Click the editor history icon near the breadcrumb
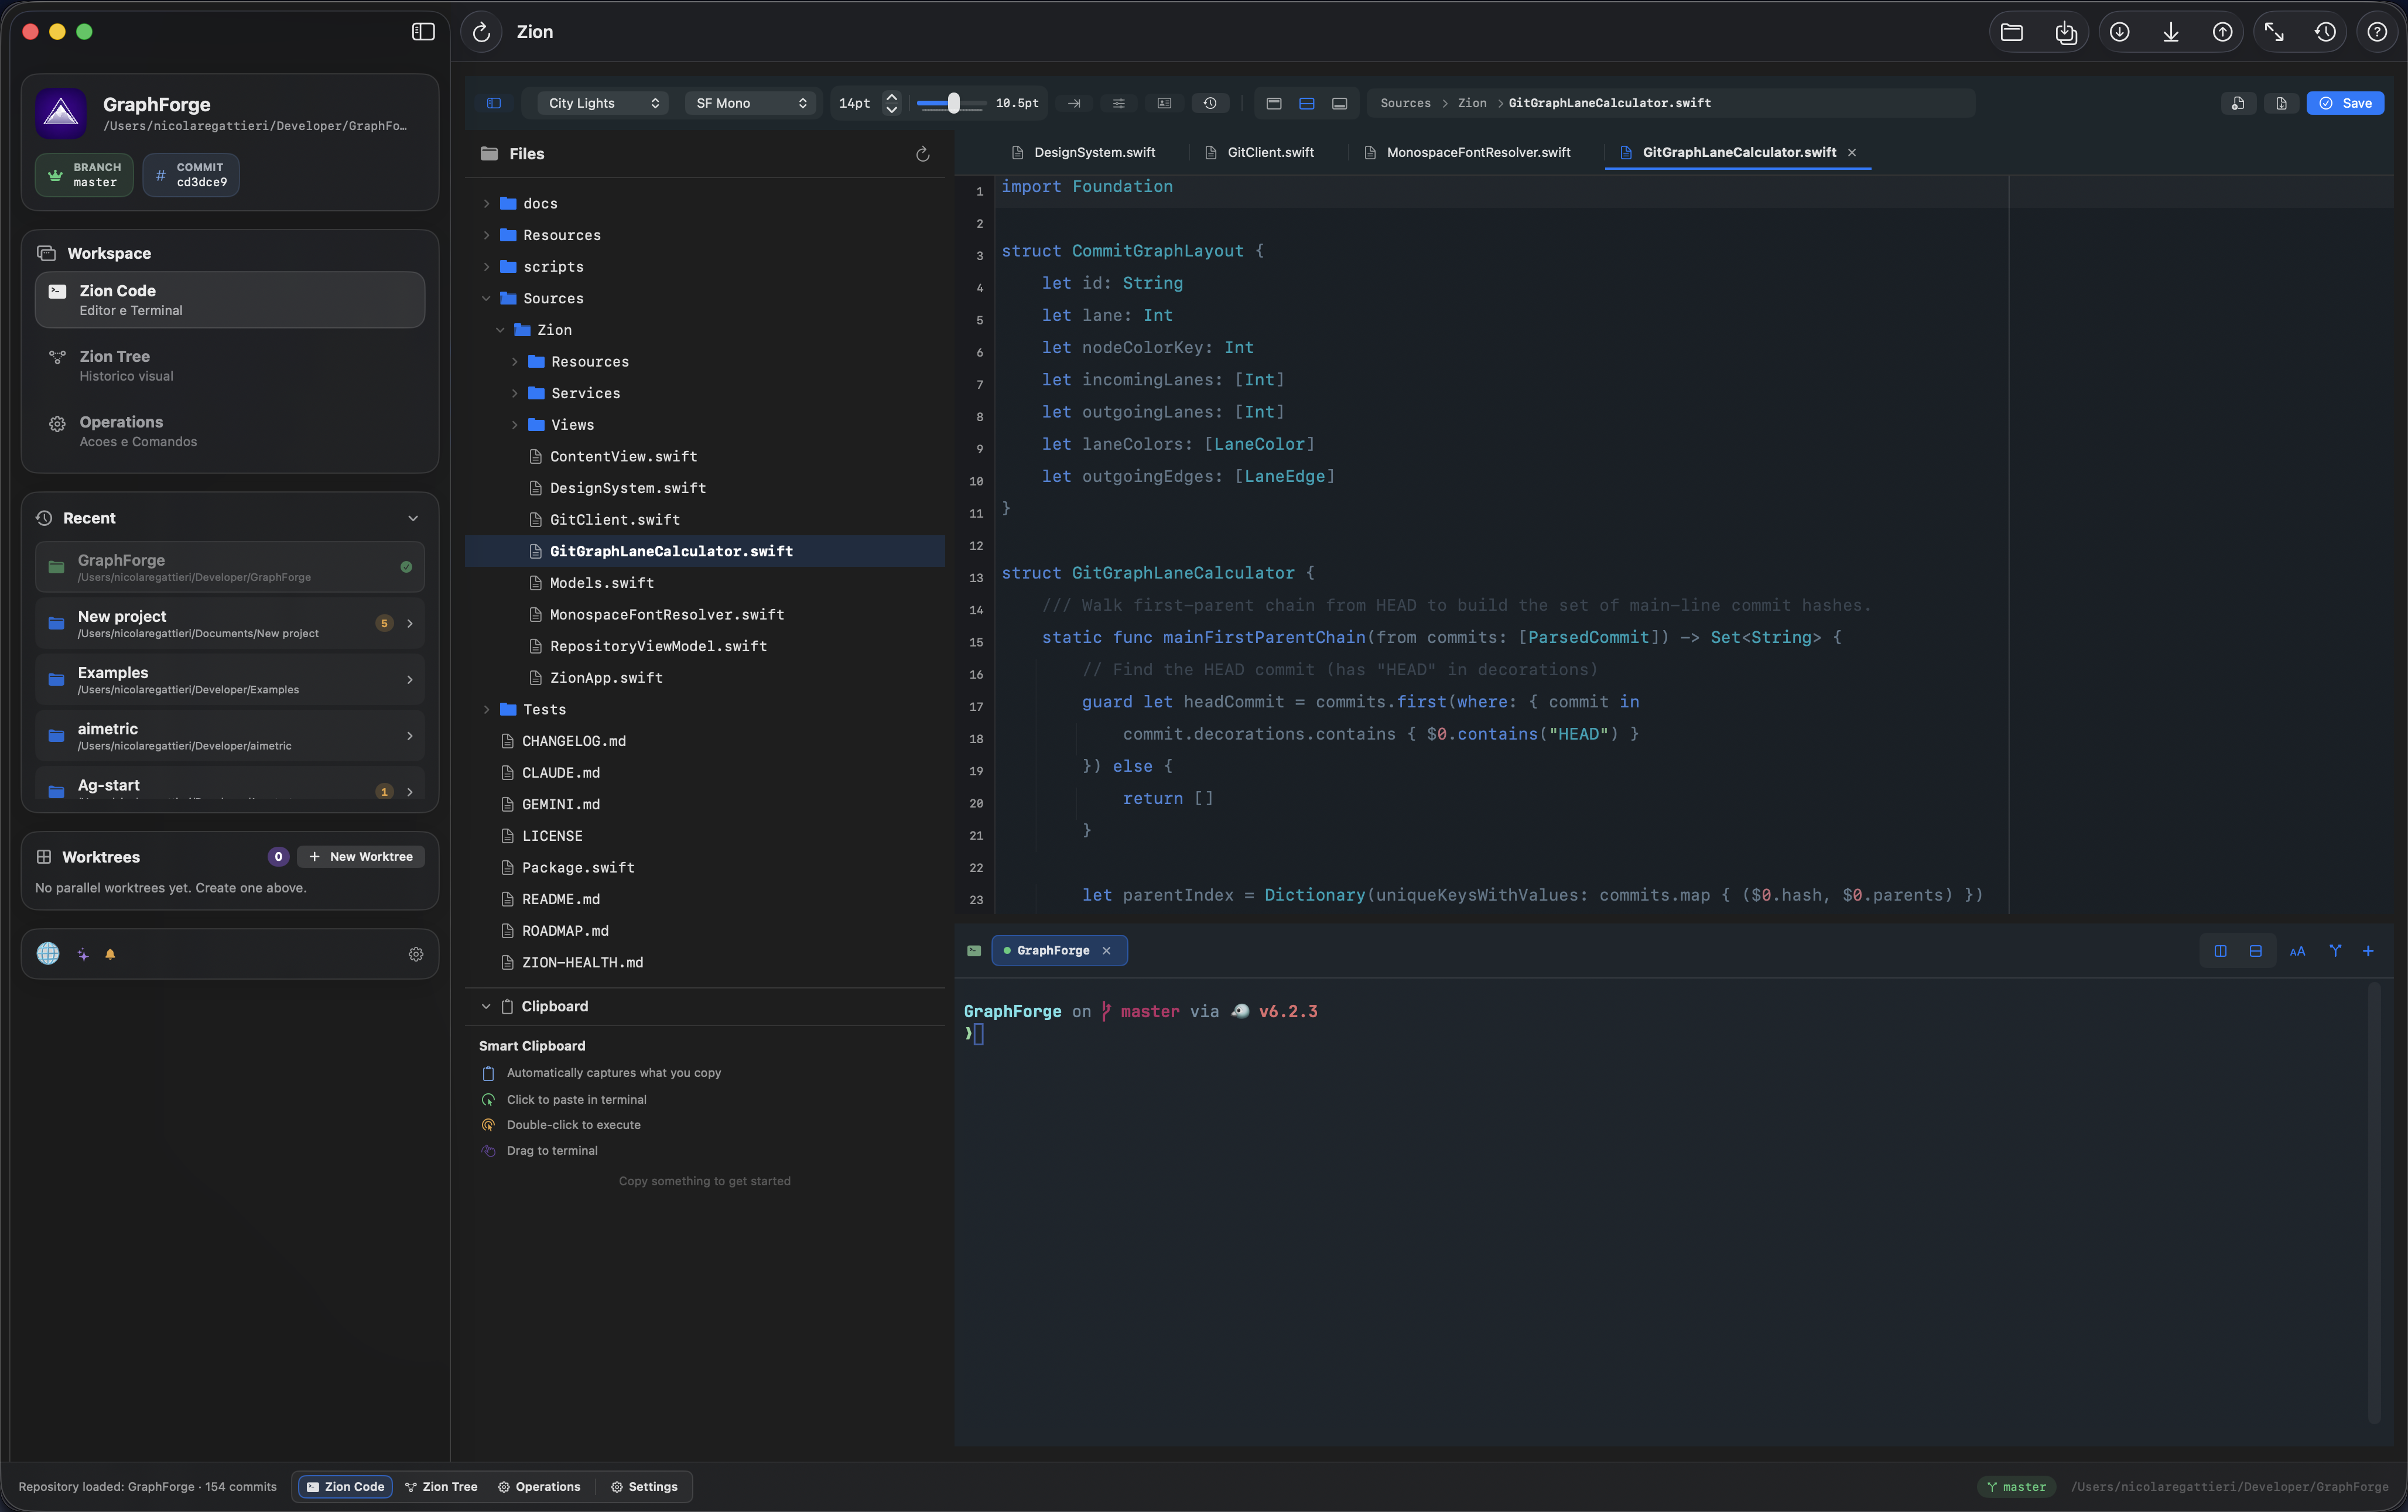2408x1512 pixels. (1210, 103)
